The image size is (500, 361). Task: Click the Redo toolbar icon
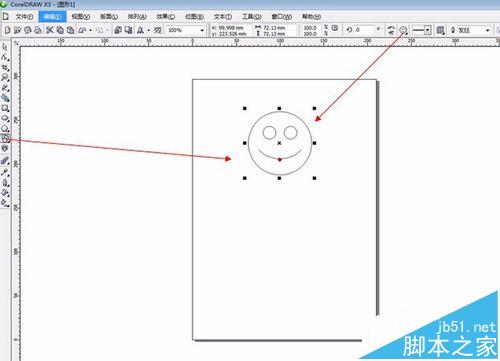pos(99,30)
